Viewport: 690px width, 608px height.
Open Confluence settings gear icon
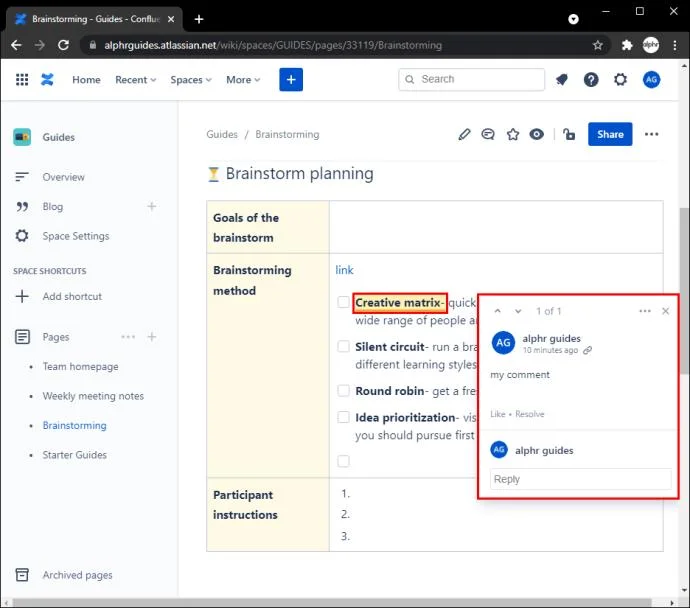click(620, 80)
